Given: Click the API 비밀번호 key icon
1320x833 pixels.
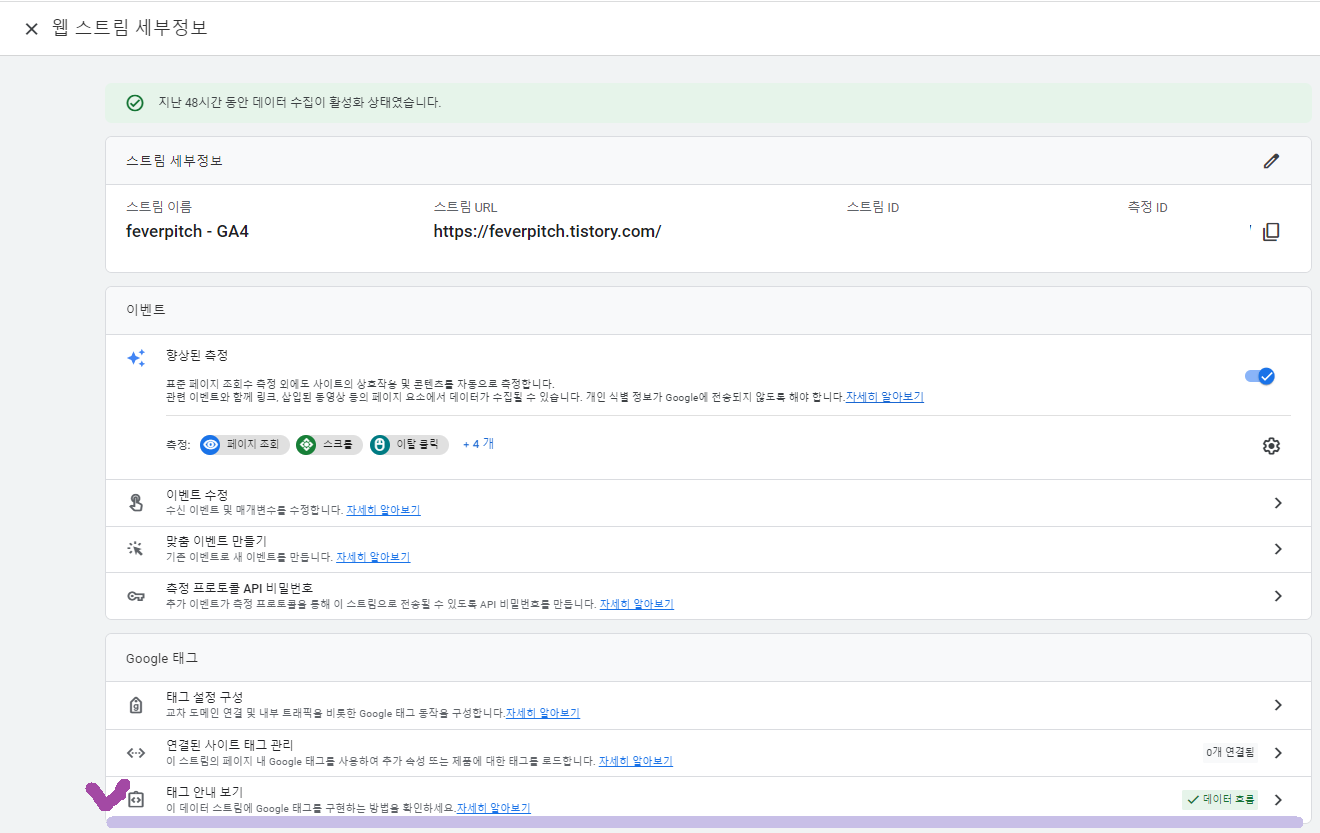Looking at the screenshot, I should (137, 596).
